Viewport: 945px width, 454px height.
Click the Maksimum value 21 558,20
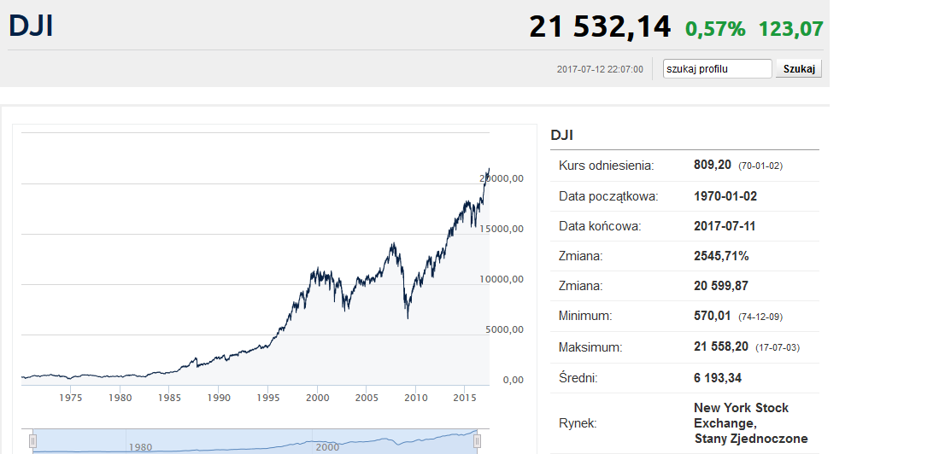point(721,347)
